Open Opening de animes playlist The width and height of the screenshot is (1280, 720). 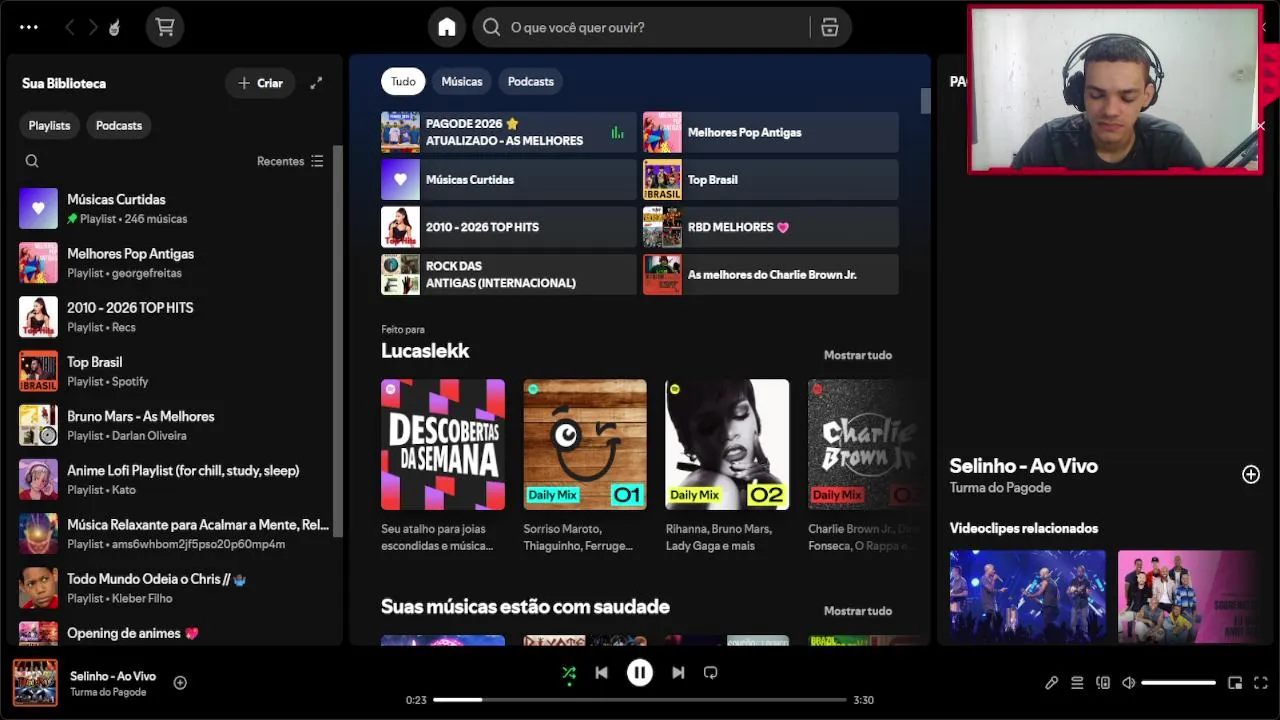(x=174, y=633)
